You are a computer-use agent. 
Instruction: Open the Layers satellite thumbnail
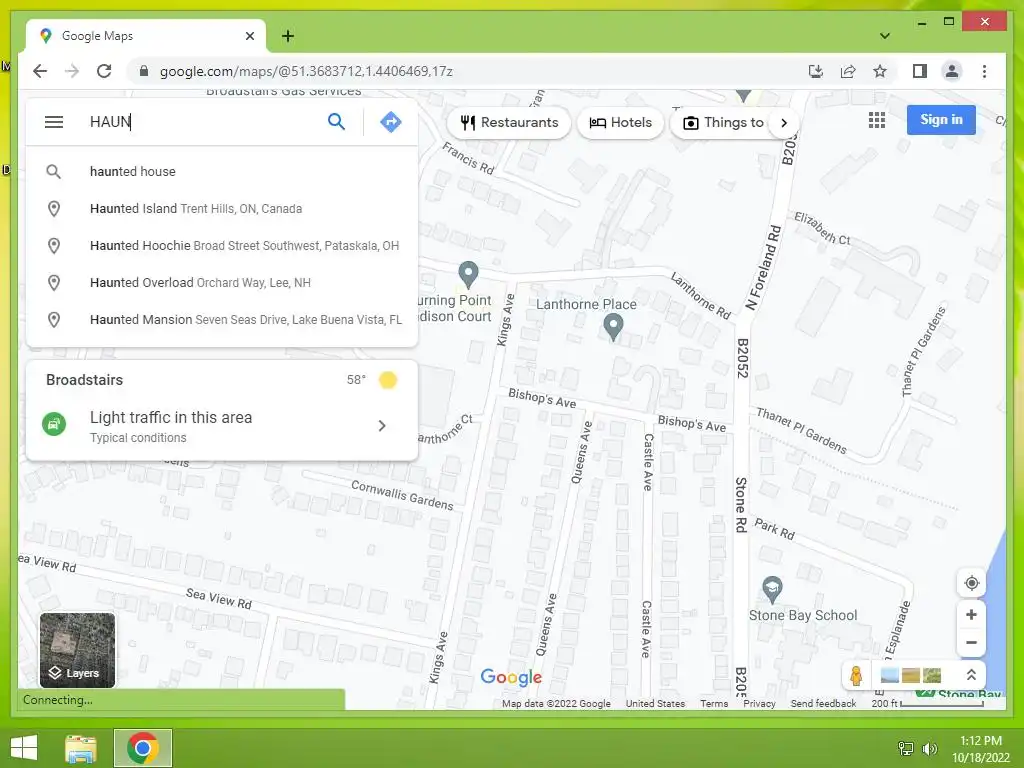coord(77,650)
